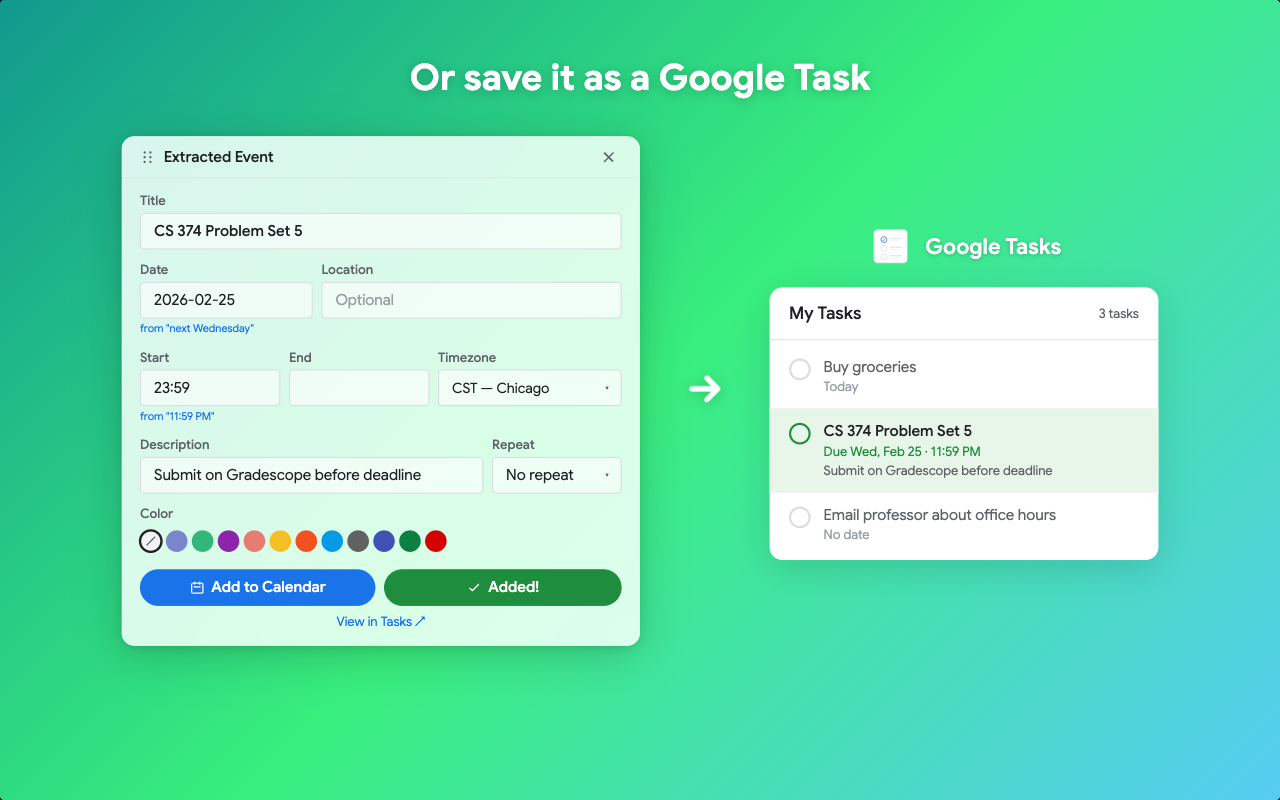The width and height of the screenshot is (1280, 800).
Task: Open the Timezone dropdown CST — Chicago
Action: (529, 388)
